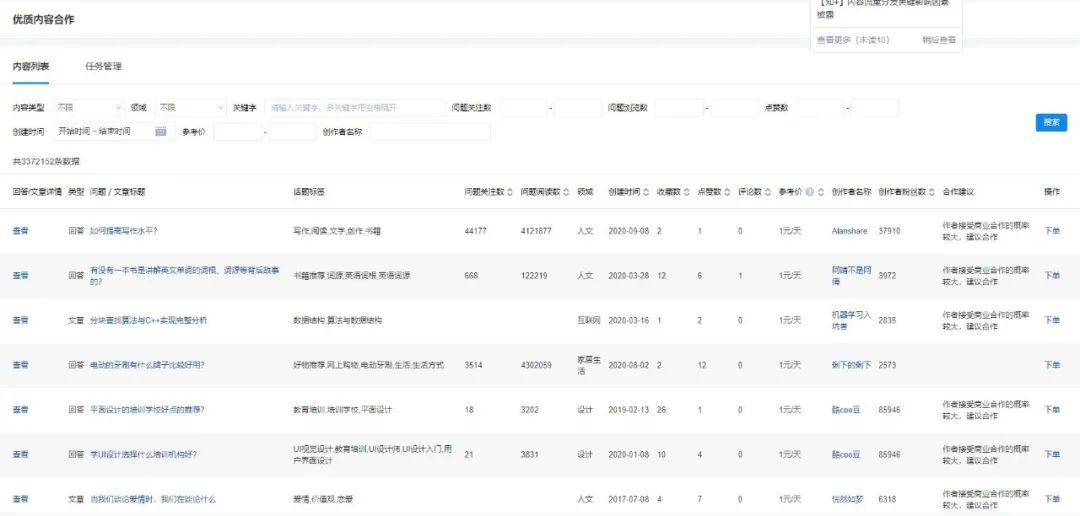
Task: Click the 参考价 maximum value field
Action: click(292, 132)
